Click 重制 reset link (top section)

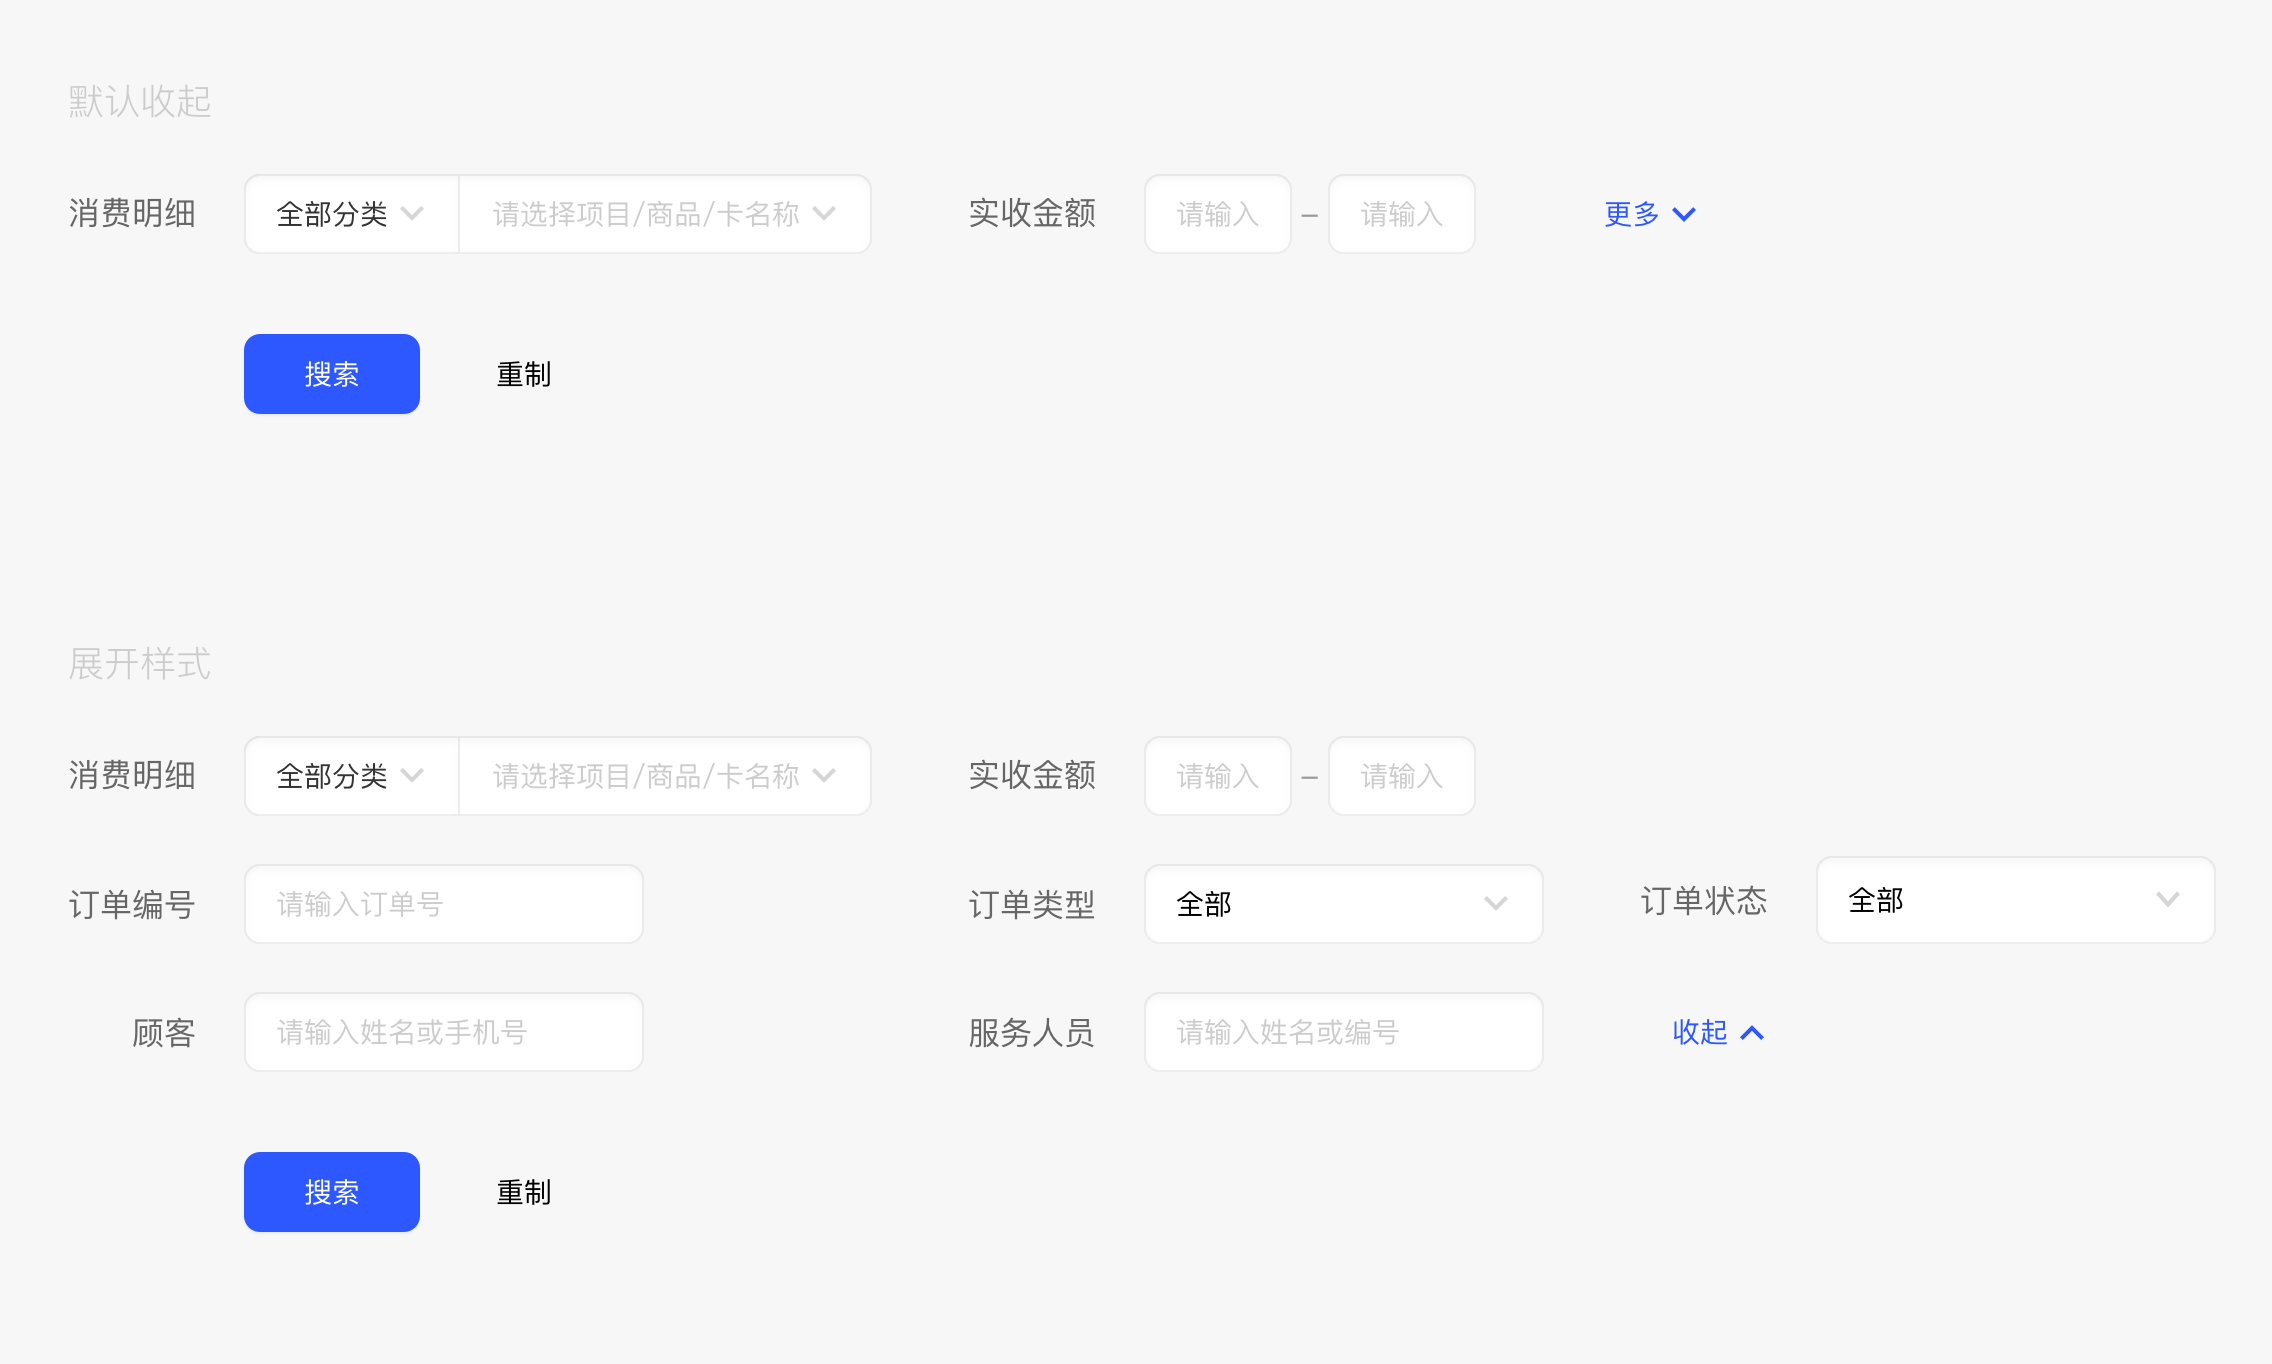[521, 372]
